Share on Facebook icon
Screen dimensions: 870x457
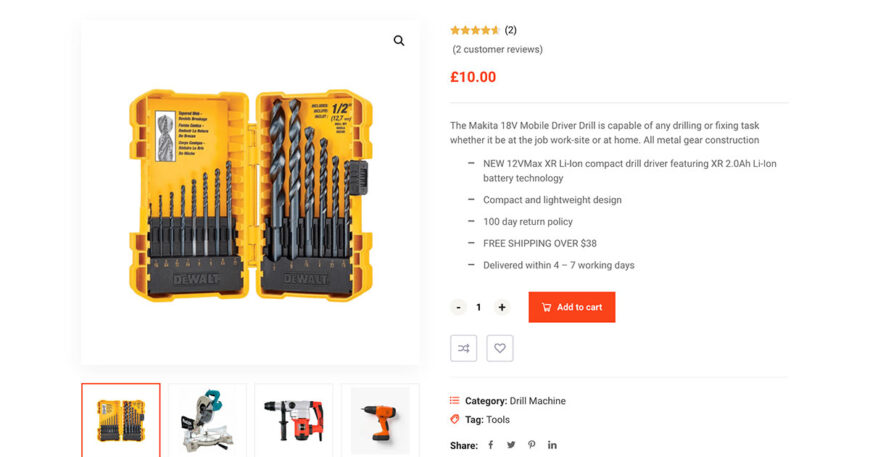click(x=490, y=445)
